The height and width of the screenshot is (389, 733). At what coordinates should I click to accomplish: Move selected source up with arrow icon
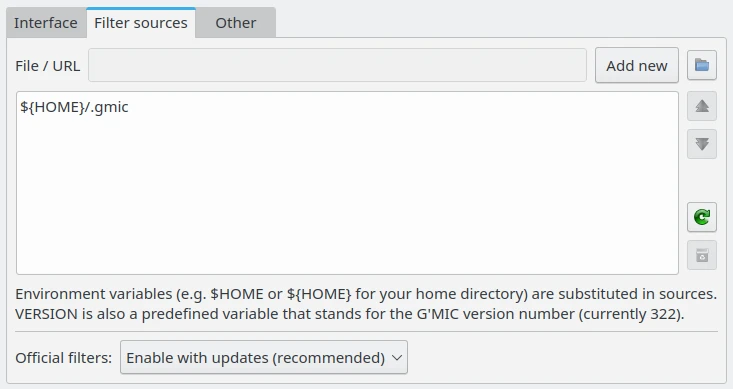(702, 106)
